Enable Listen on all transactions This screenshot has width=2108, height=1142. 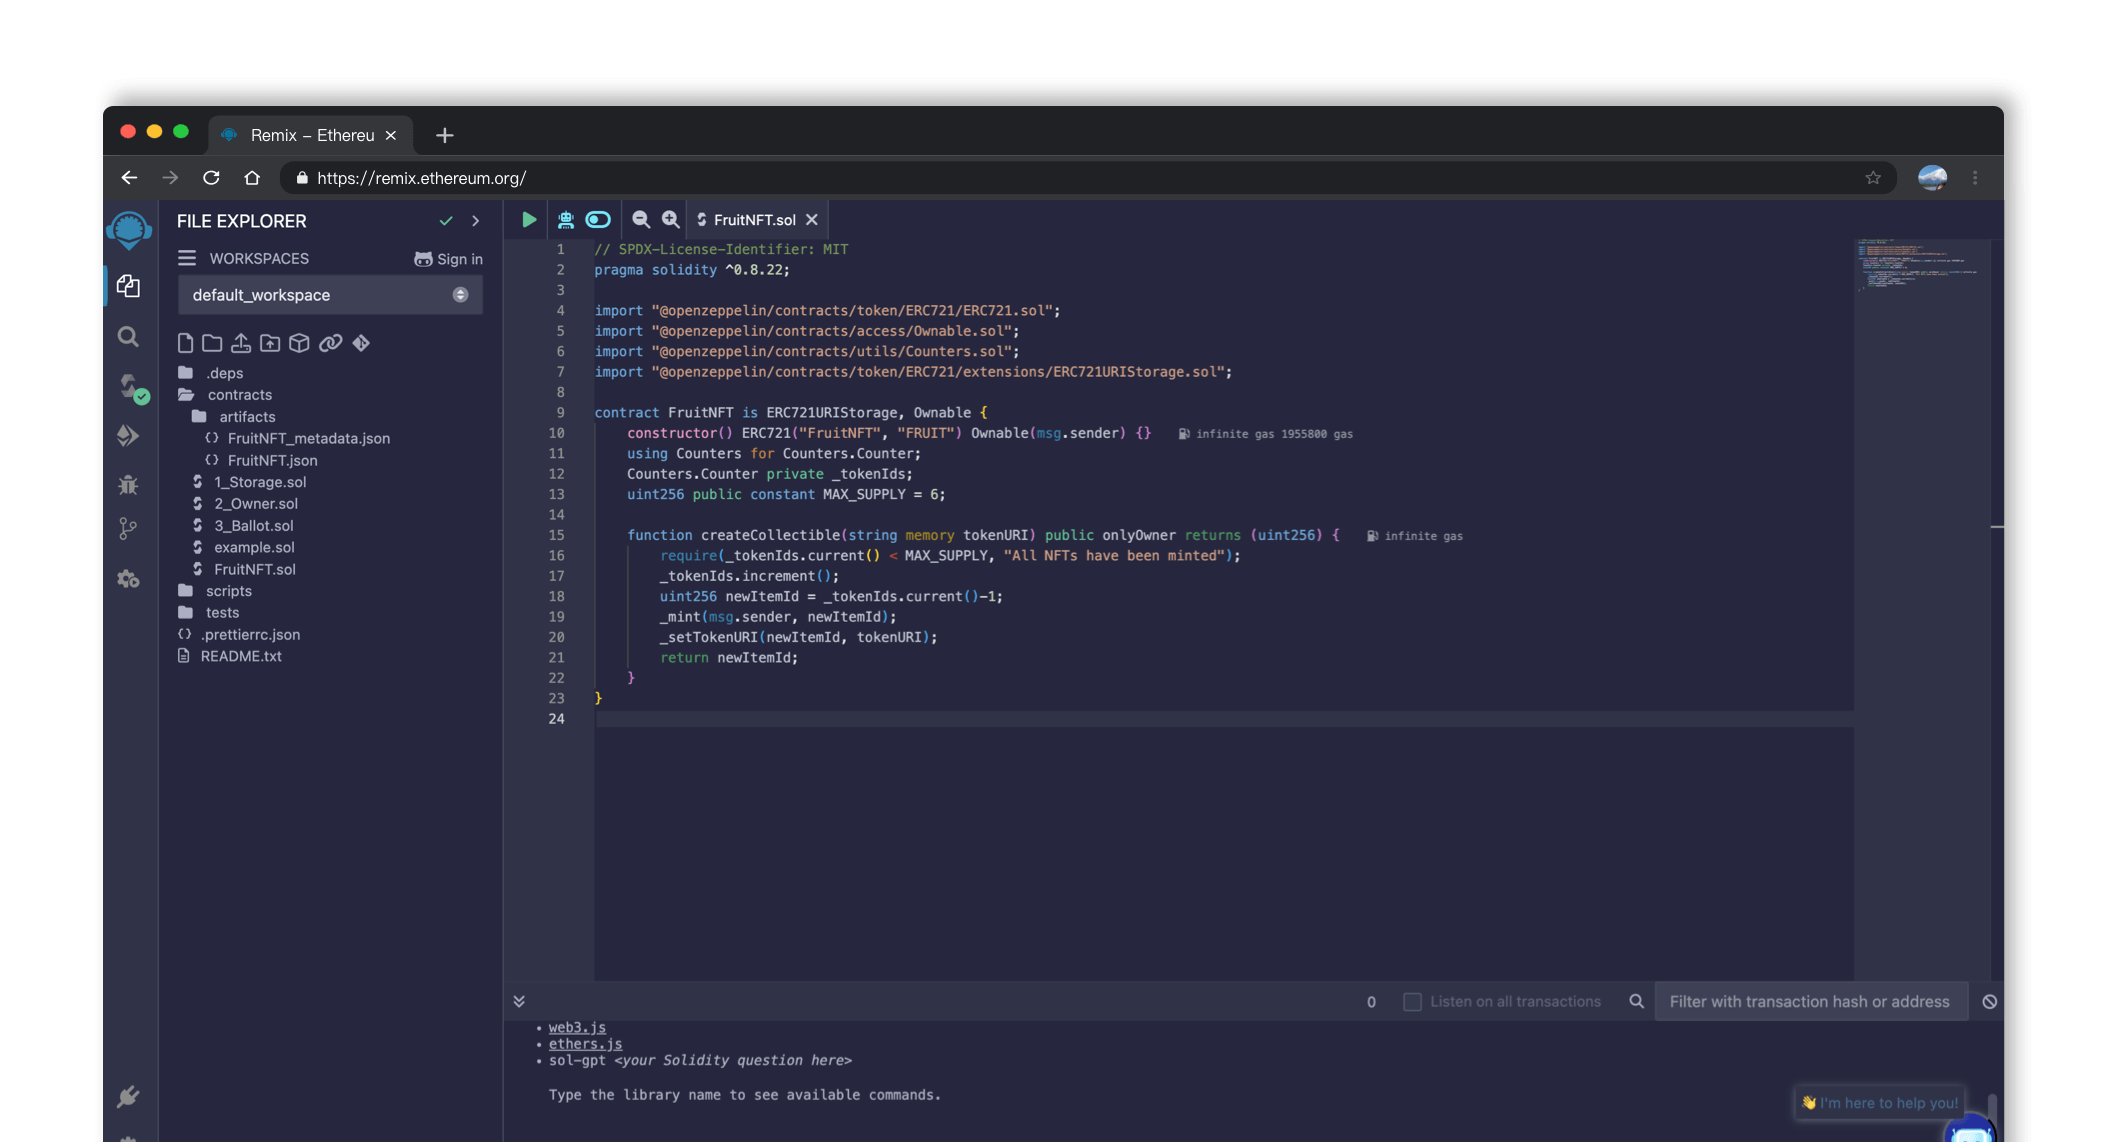(1412, 1001)
